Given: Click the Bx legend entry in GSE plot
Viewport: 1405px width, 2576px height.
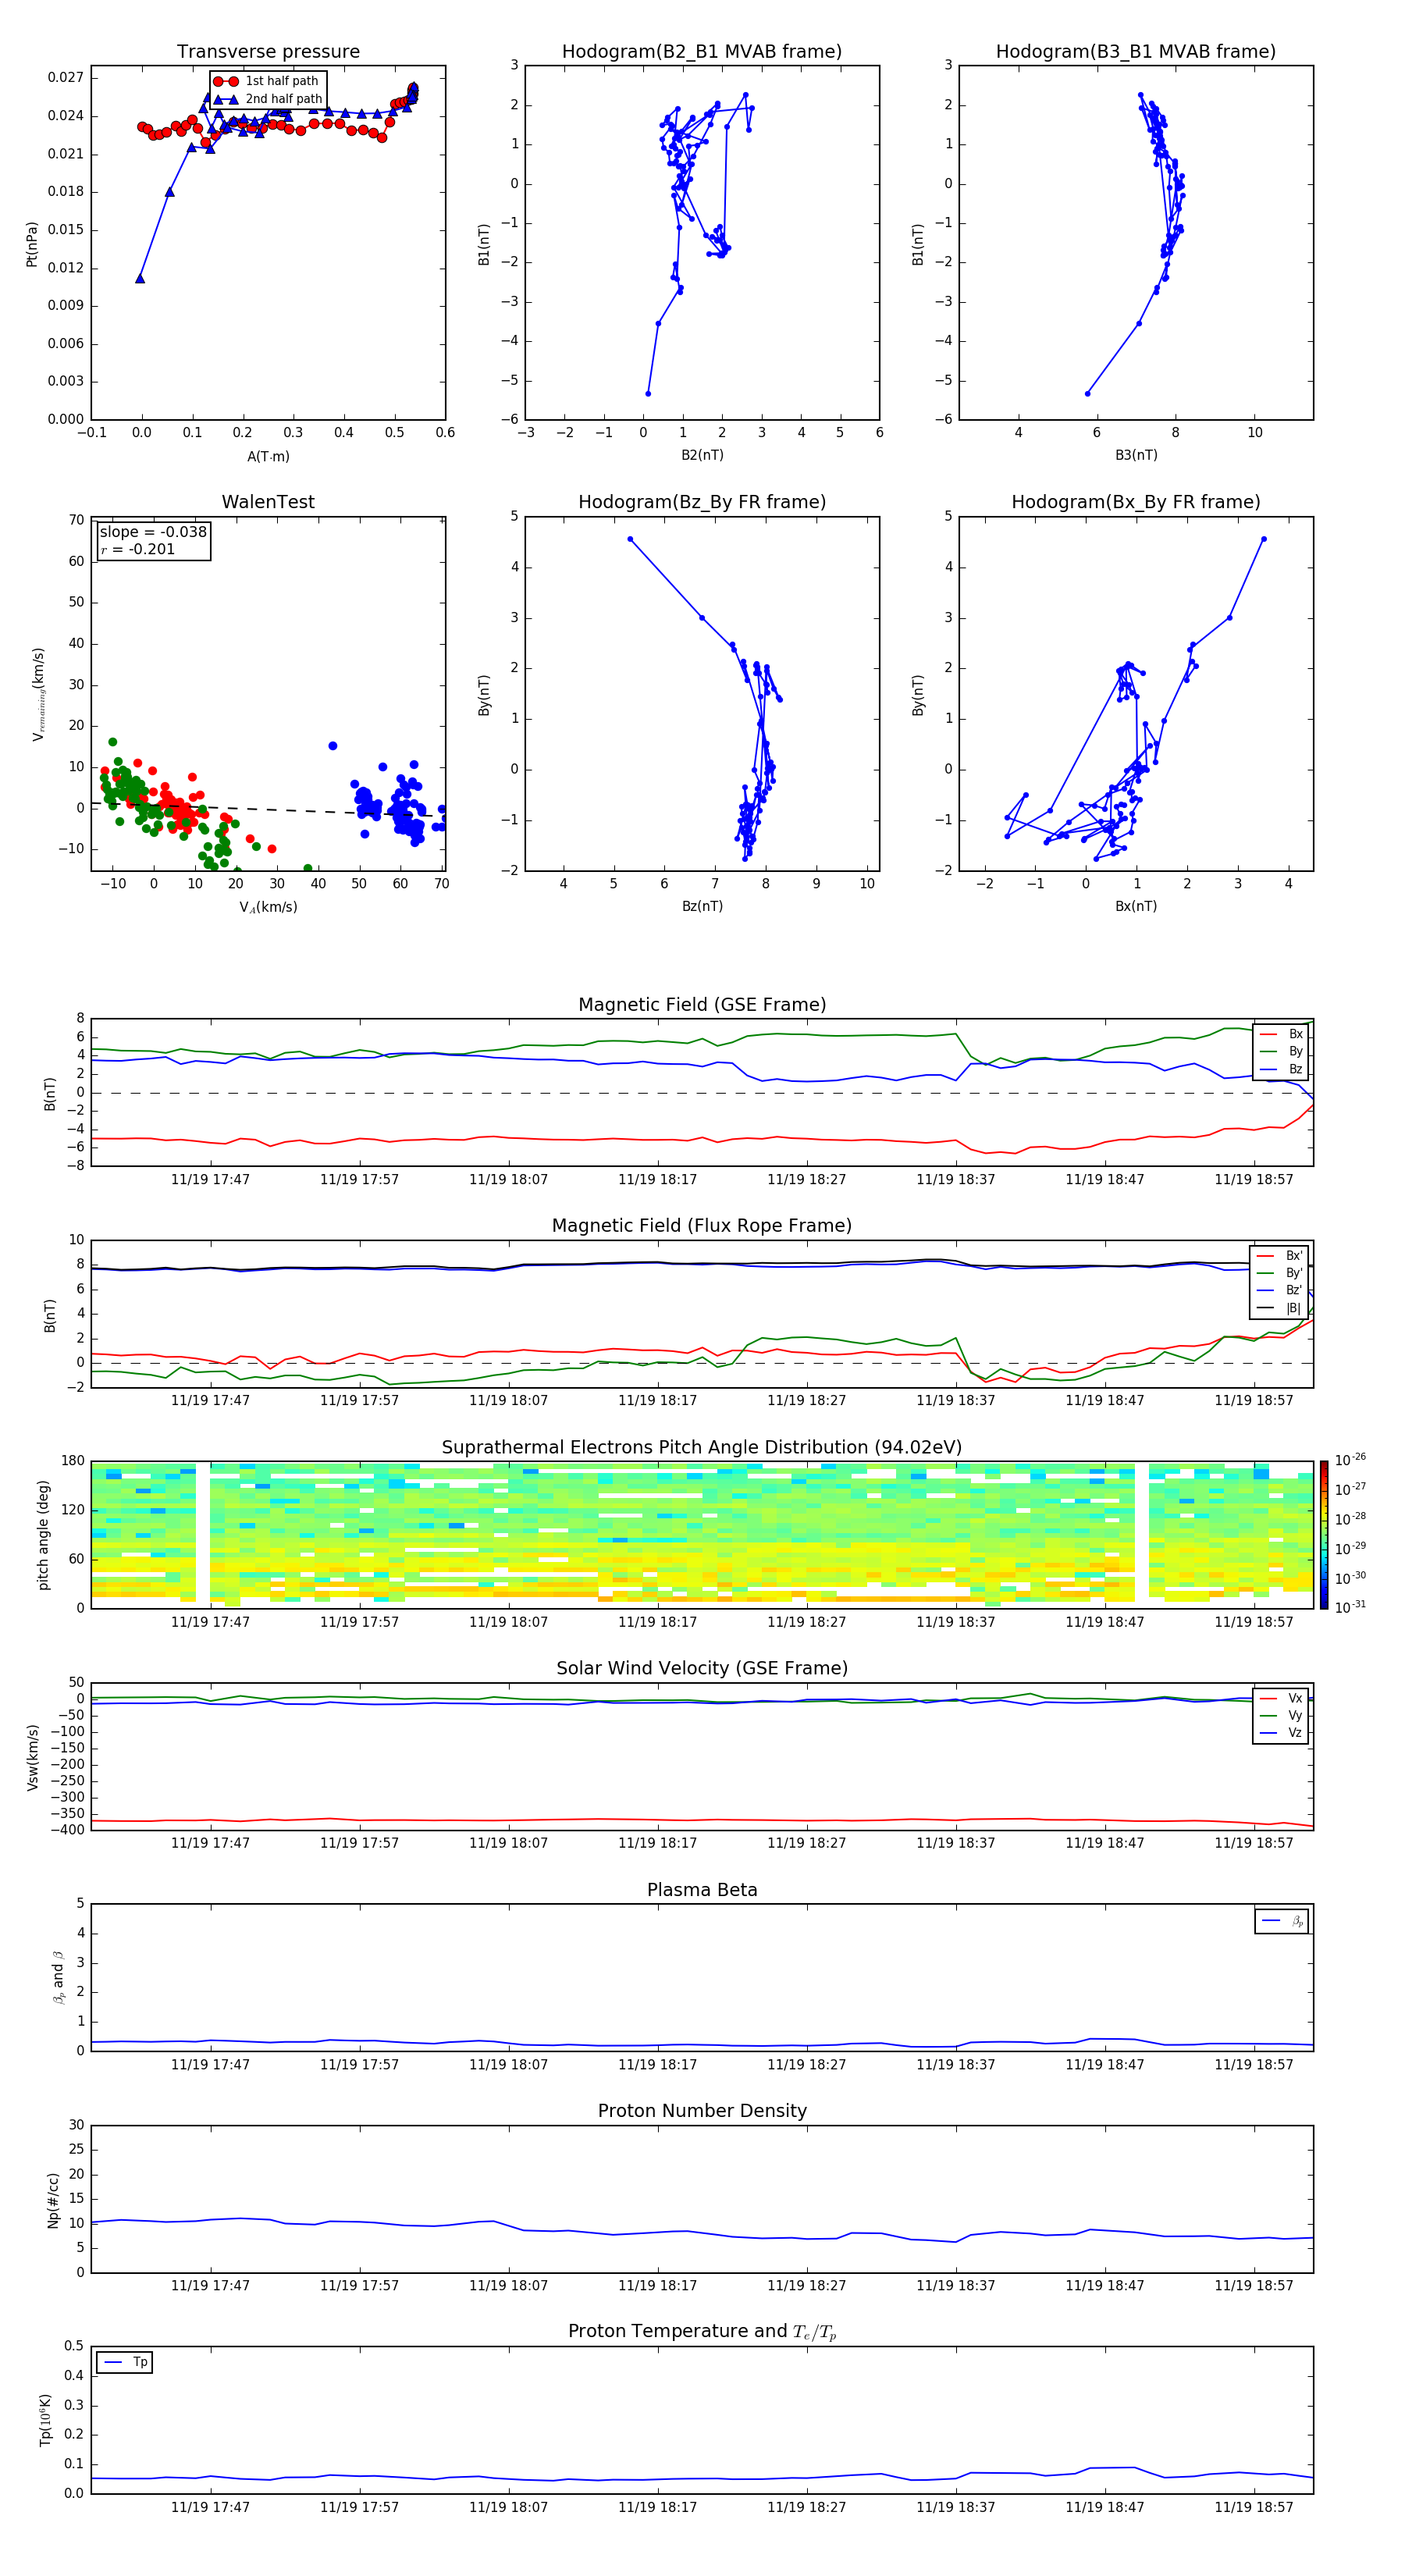Looking at the screenshot, I should (x=1281, y=1034).
